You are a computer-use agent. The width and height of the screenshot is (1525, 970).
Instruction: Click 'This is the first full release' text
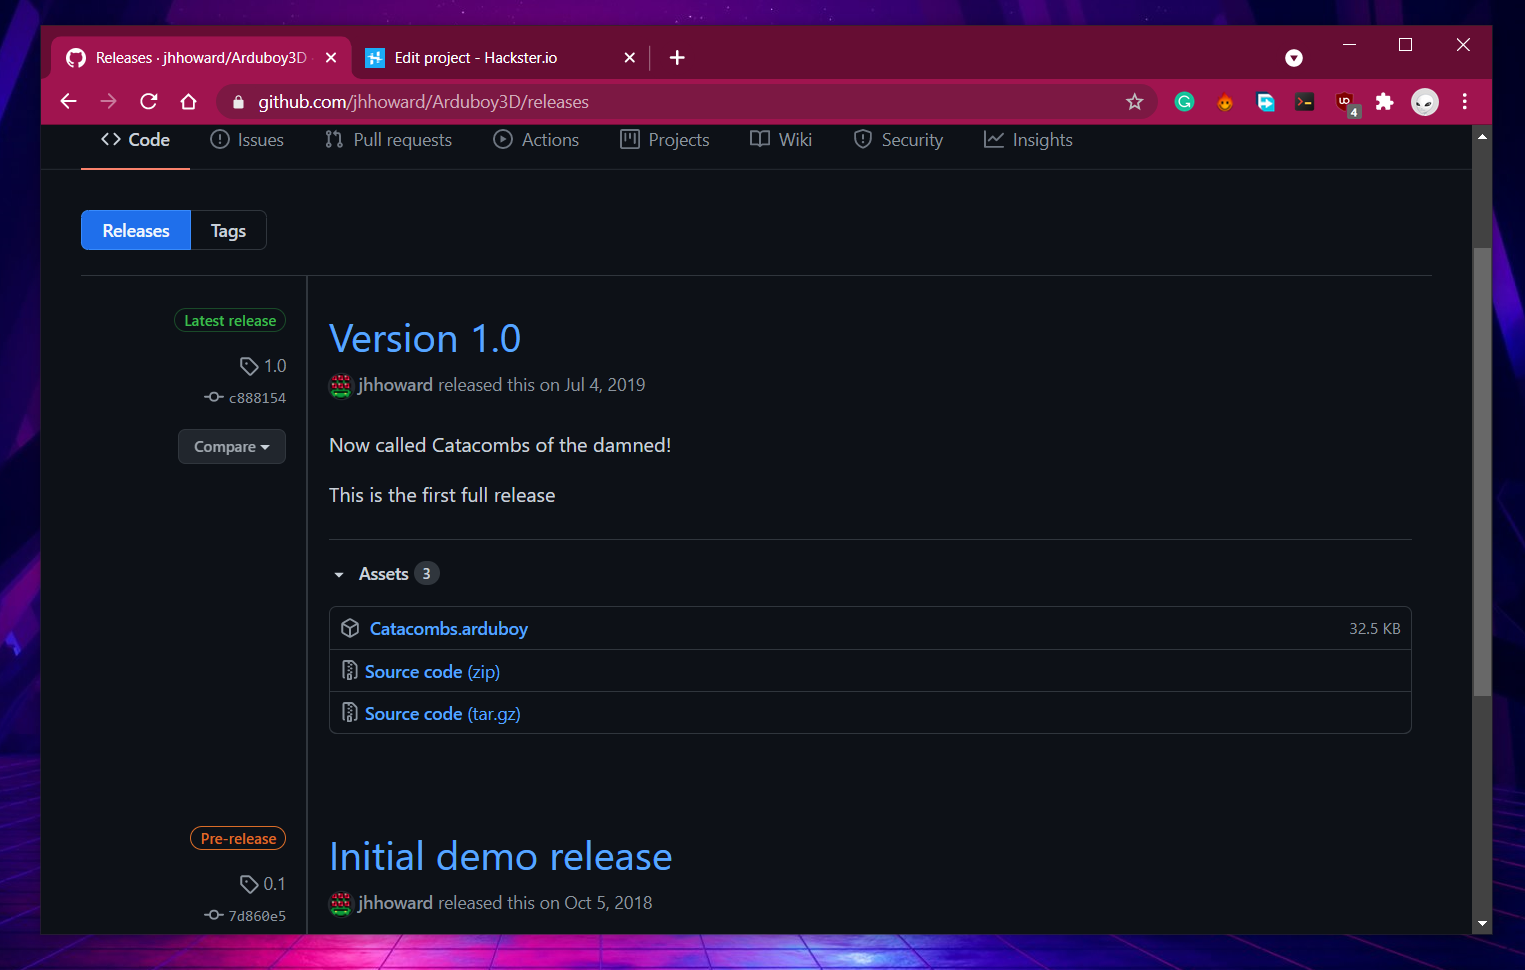point(442,495)
